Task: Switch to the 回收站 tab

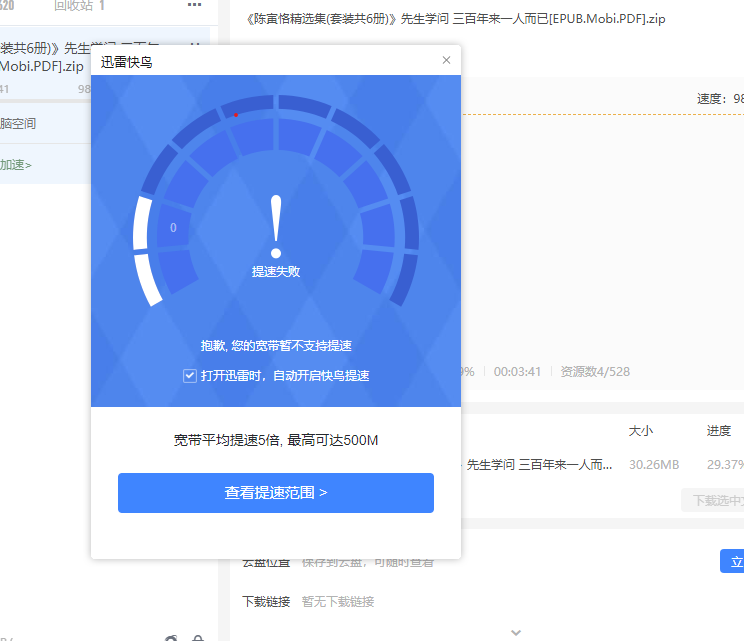Action: tap(79, 6)
